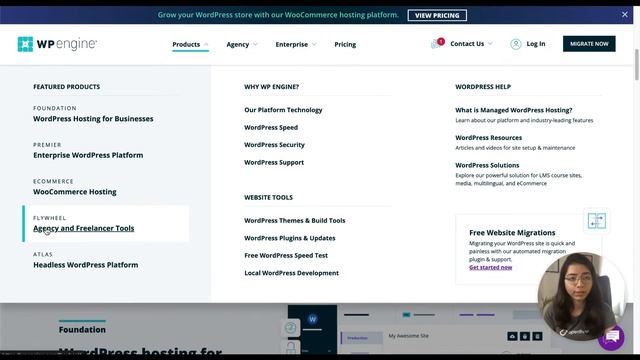Open WordPress Themes & Build Tools
This screenshot has height=360, width=640.
click(295, 220)
